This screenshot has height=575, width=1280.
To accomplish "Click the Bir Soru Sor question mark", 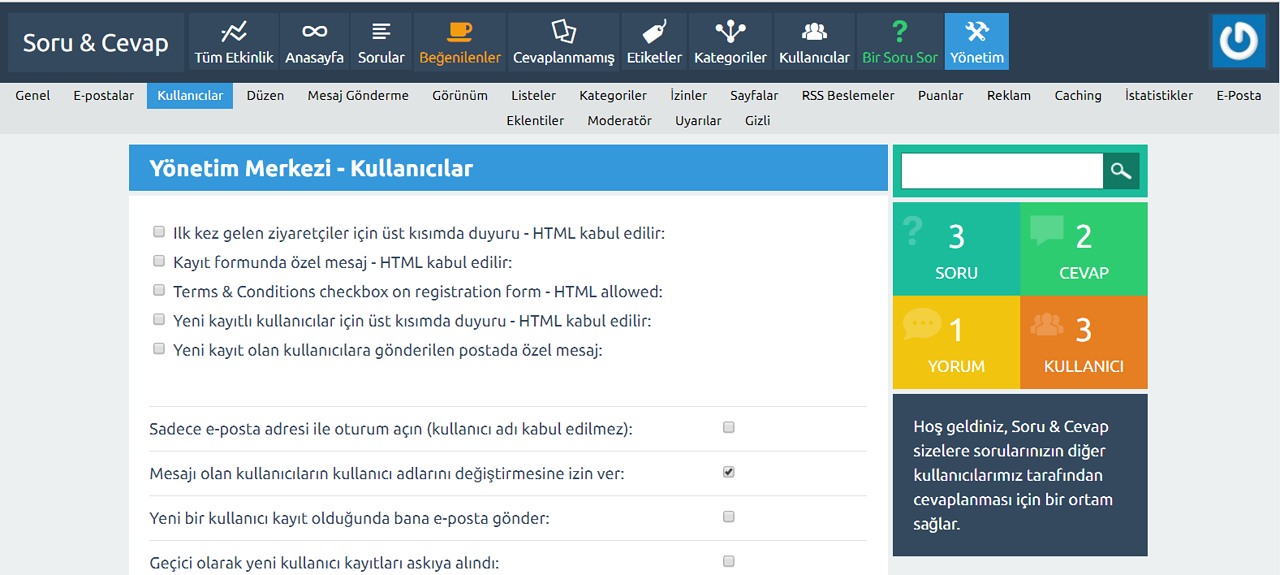I will click(x=900, y=32).
